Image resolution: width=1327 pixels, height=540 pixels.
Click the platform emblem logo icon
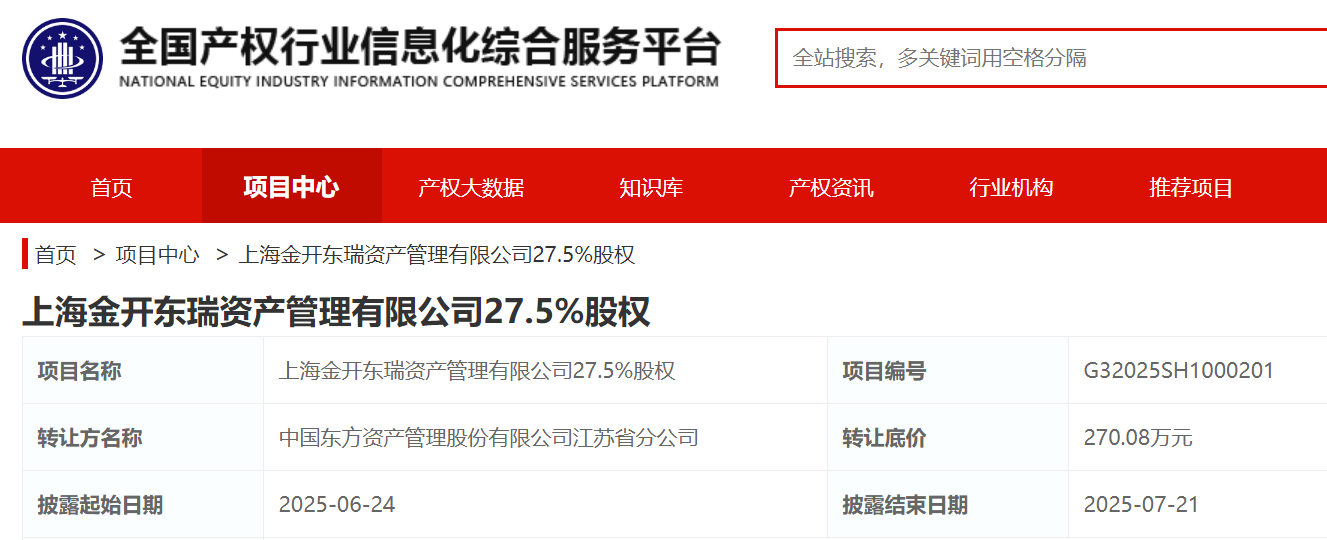(63, 58)
